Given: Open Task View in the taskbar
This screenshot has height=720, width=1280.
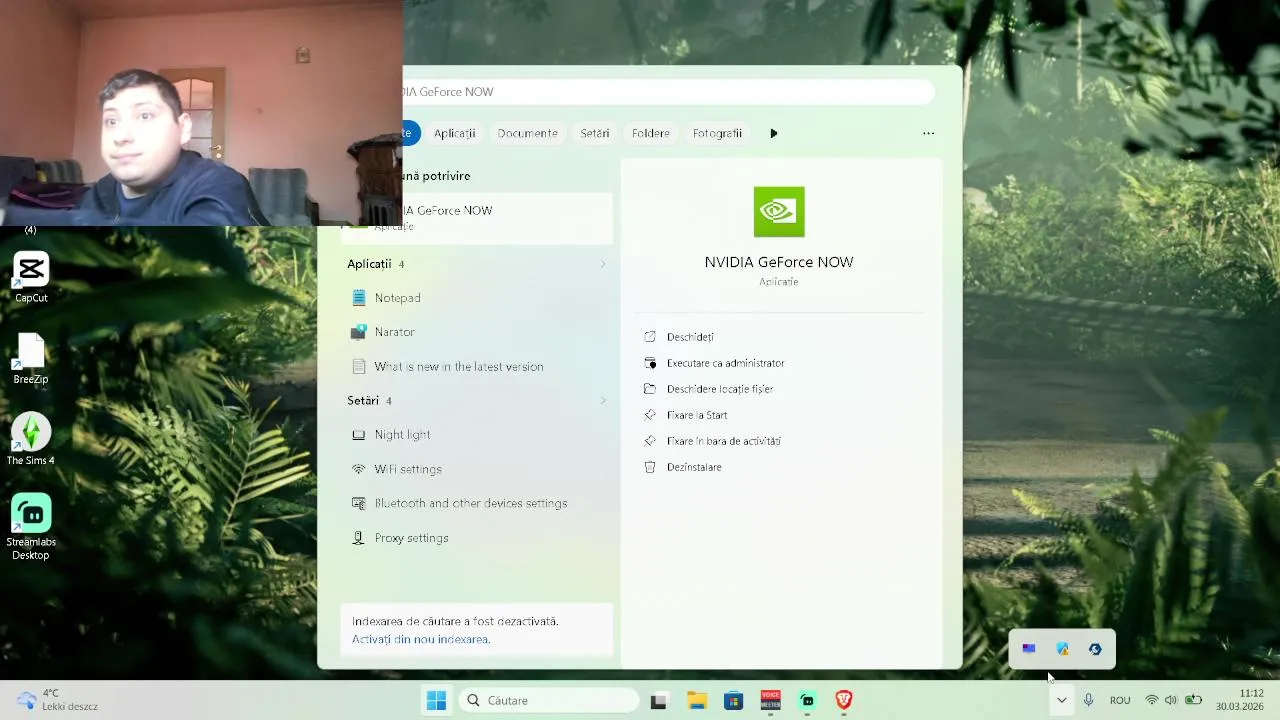Looking at the screenshot, I should (x=658, y=701).
